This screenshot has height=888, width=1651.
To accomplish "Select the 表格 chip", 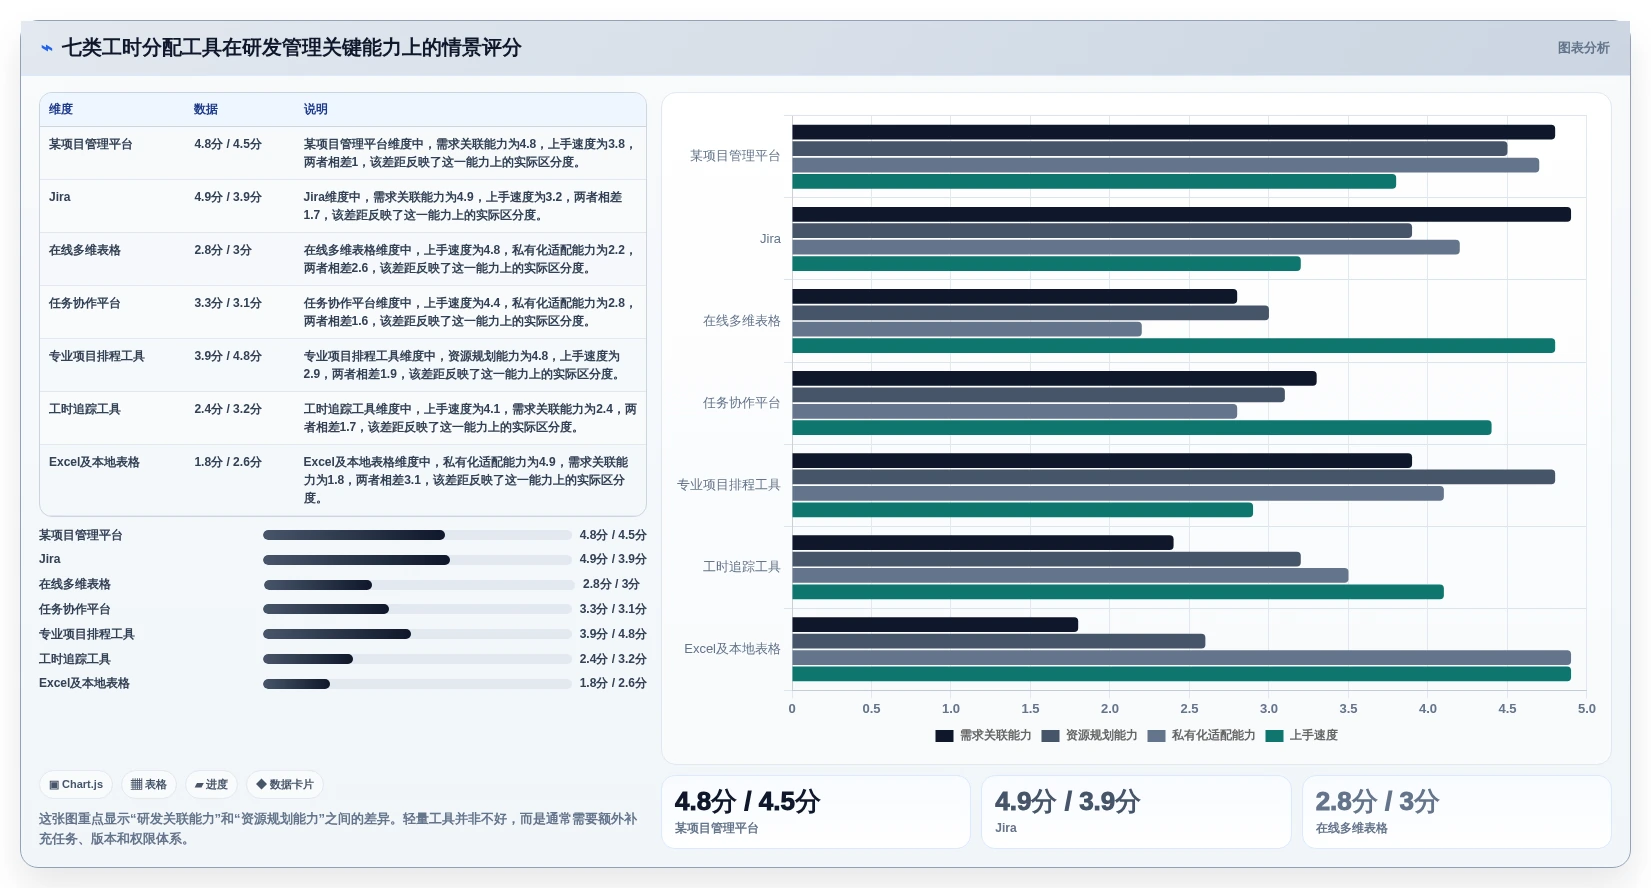I will [x=149, y=785].
